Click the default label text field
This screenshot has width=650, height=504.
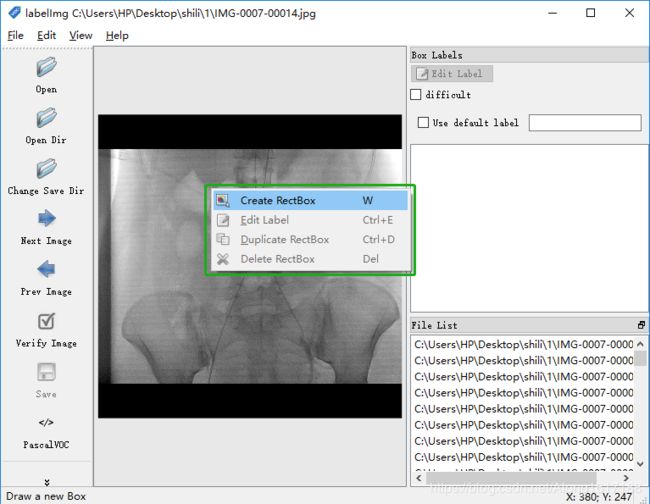(585, 123)
